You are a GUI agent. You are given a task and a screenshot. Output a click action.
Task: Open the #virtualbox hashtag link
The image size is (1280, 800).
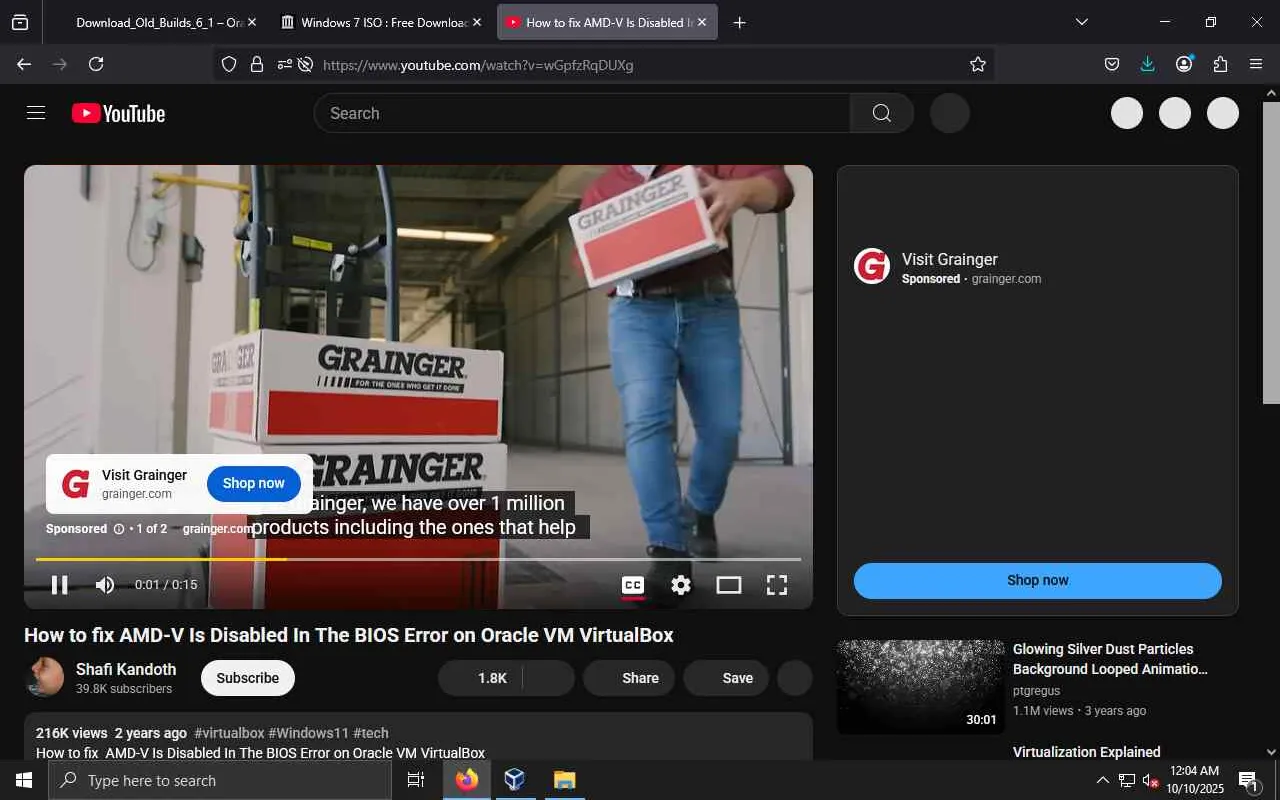point(229,733)
